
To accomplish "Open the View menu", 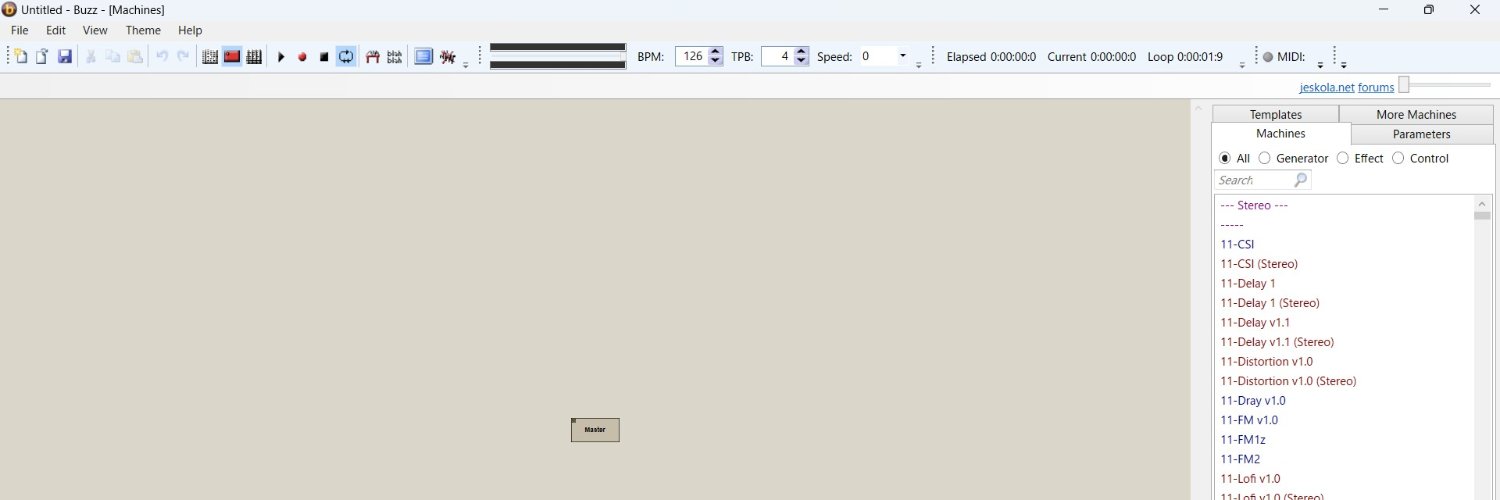I will click(x=95, y=30).
